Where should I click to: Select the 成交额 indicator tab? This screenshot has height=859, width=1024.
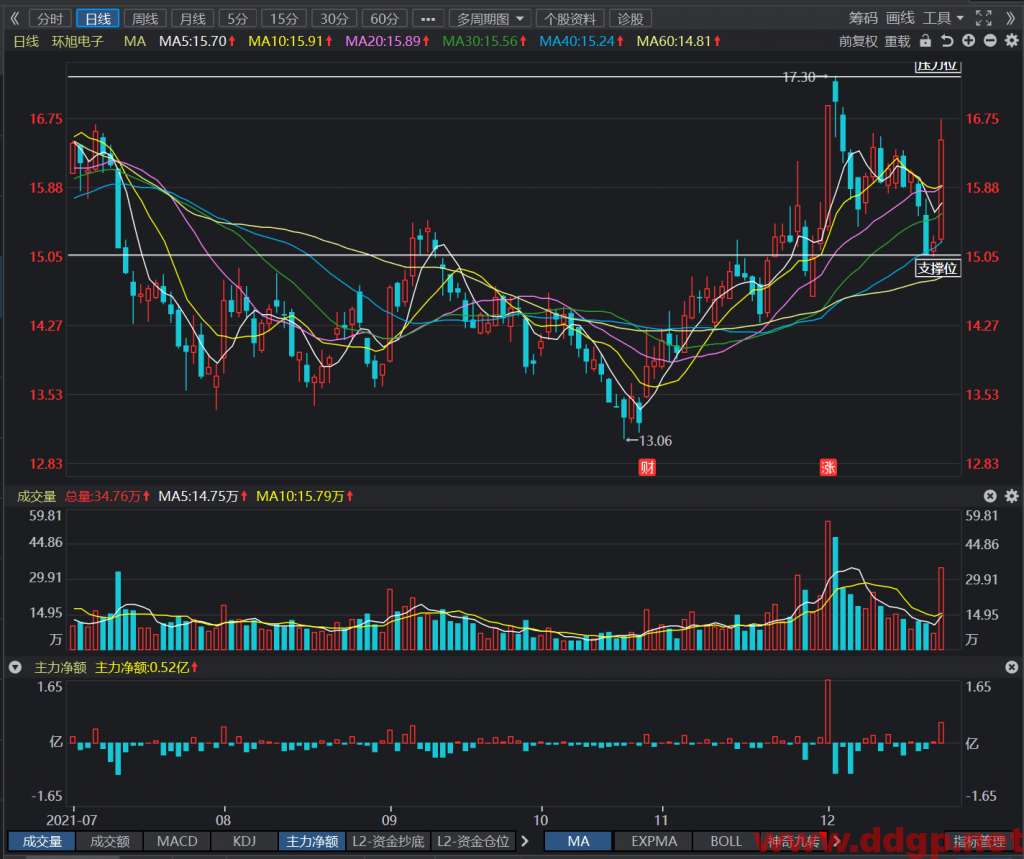(x=109, y=841)
